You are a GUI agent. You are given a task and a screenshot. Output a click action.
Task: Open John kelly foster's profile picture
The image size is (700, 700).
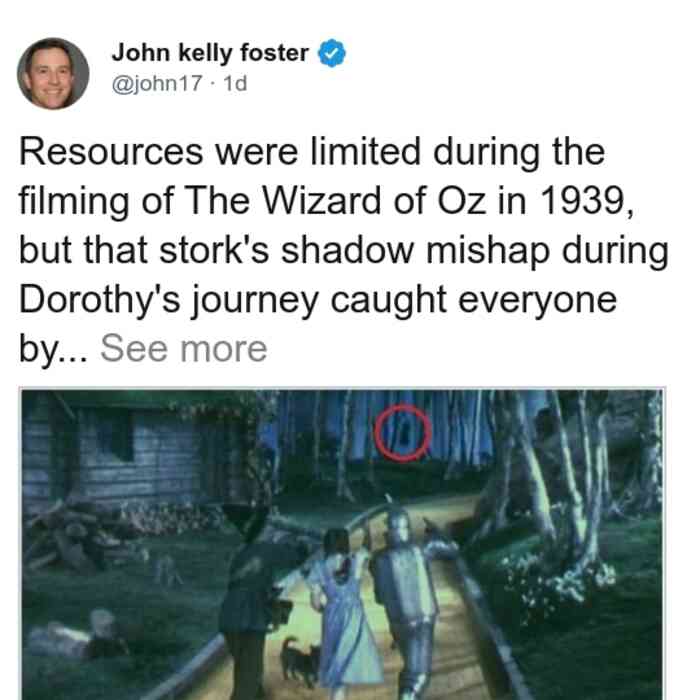53,74
